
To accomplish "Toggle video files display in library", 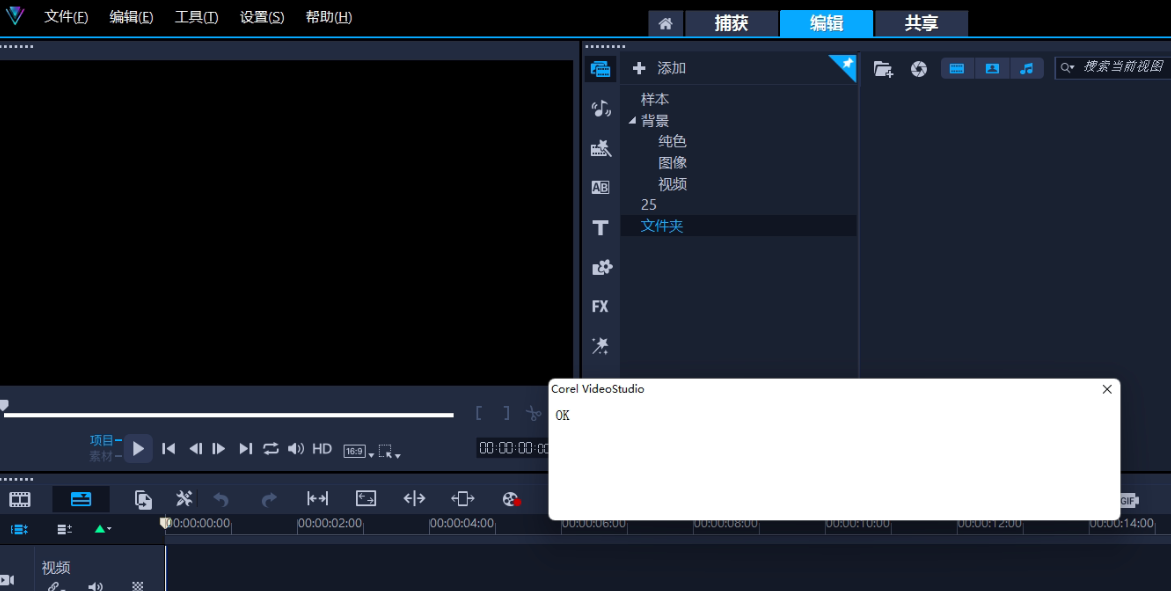I will [x=957, y=69].
